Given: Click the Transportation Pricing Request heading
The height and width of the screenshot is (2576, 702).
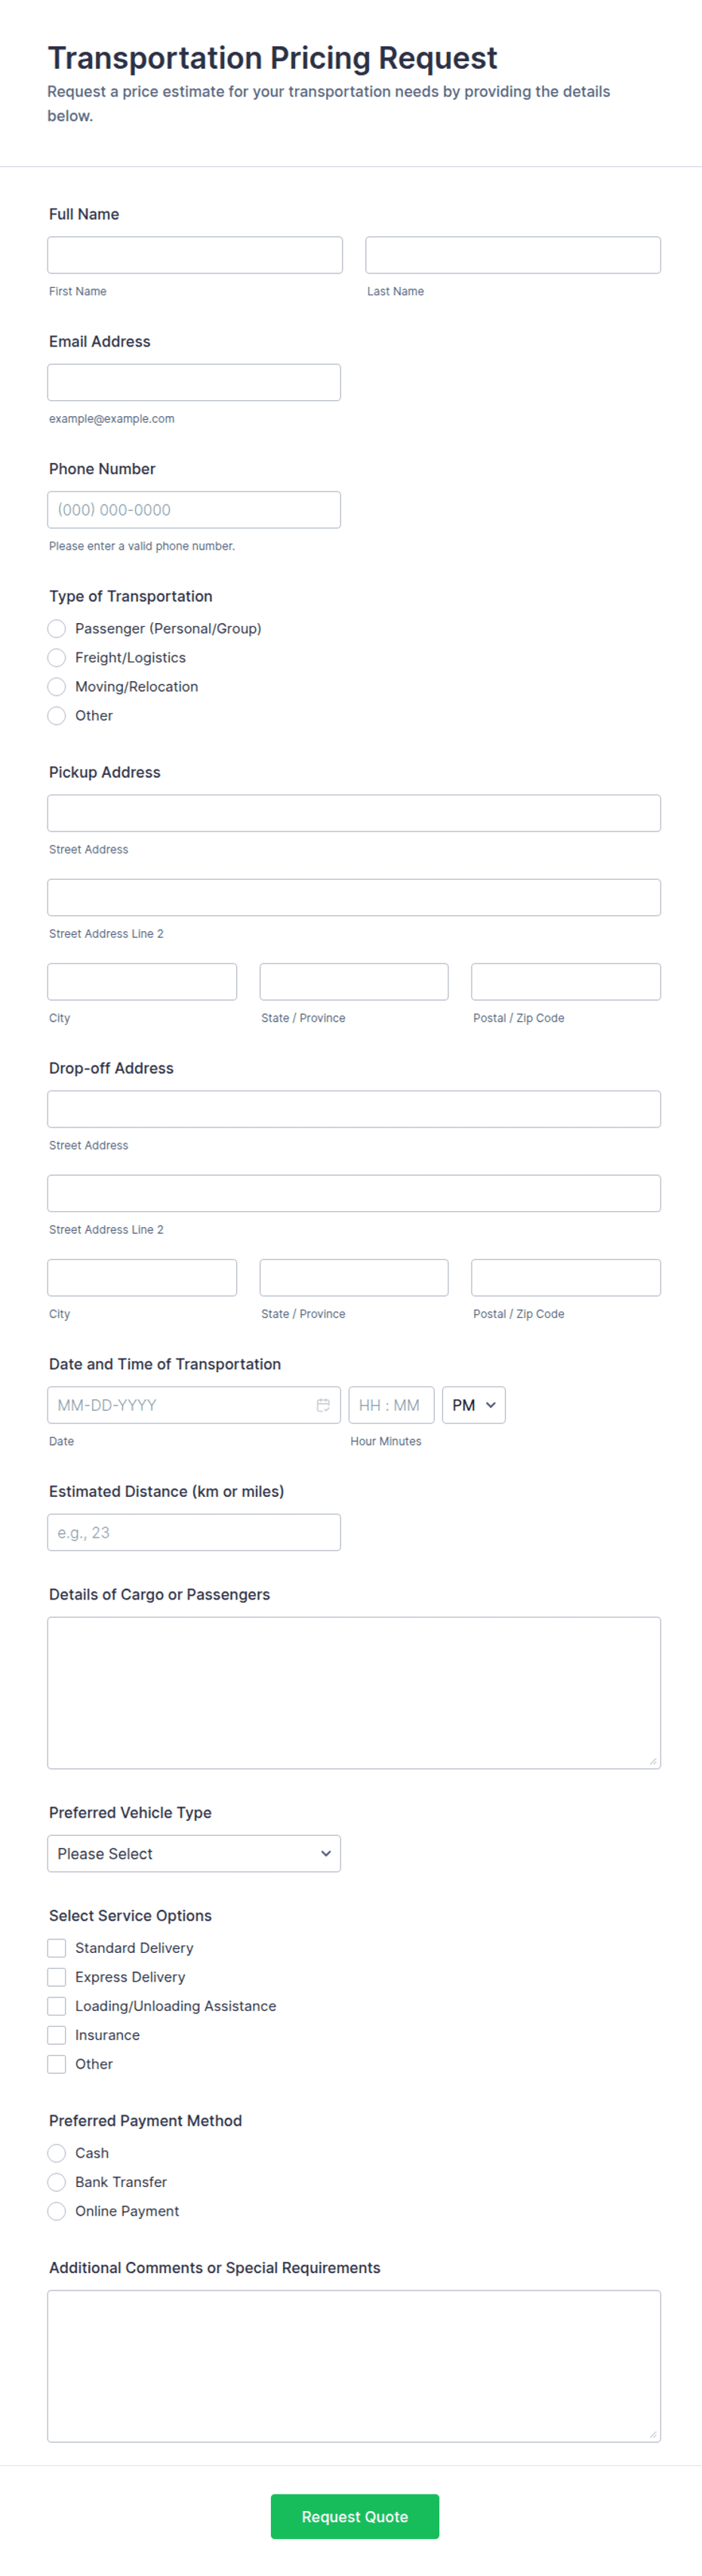Looking at the screenshot, I should (272, 58).
